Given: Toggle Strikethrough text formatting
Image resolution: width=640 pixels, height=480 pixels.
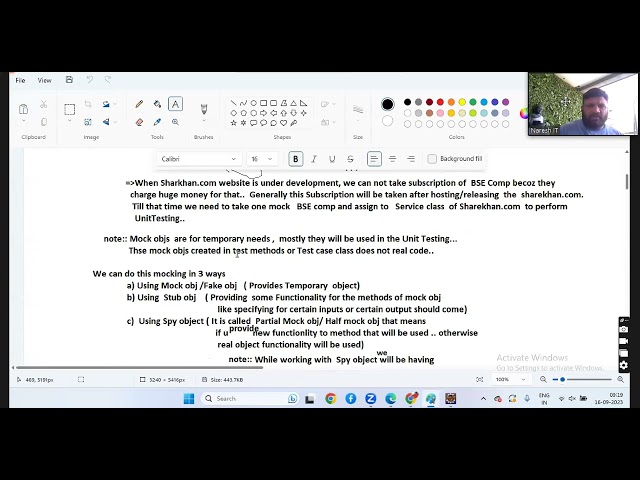Looking at the screenshot, I should [x=350, y=159].
